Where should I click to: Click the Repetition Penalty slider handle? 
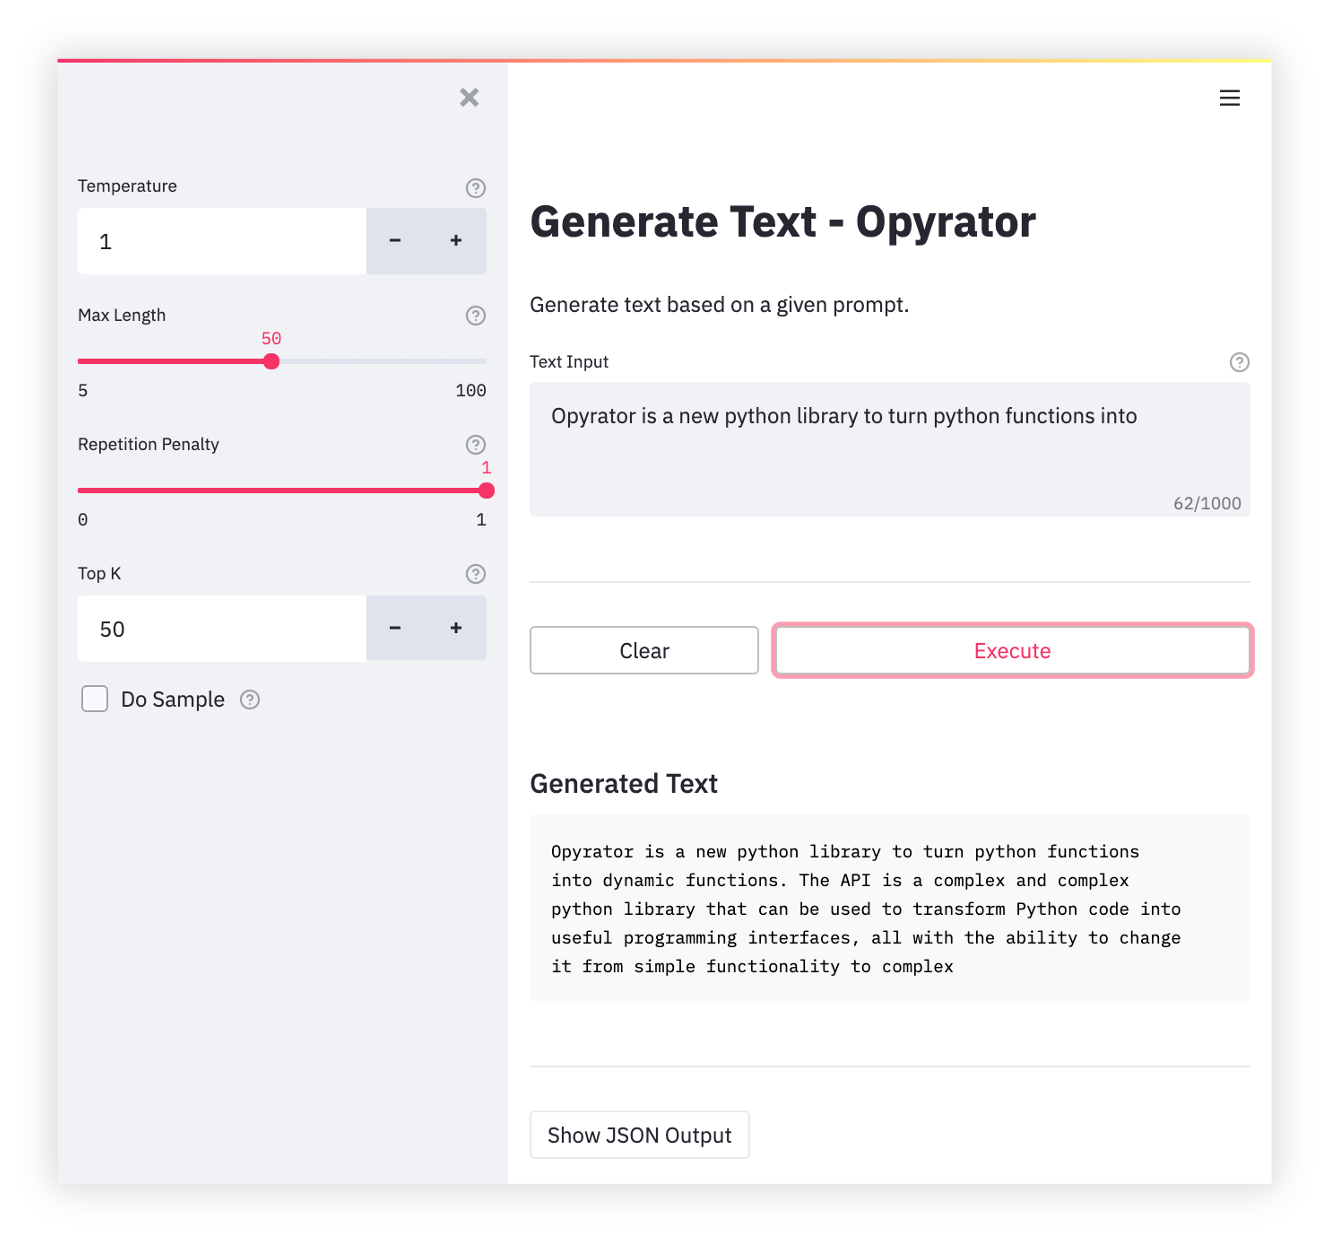[486, 490]
